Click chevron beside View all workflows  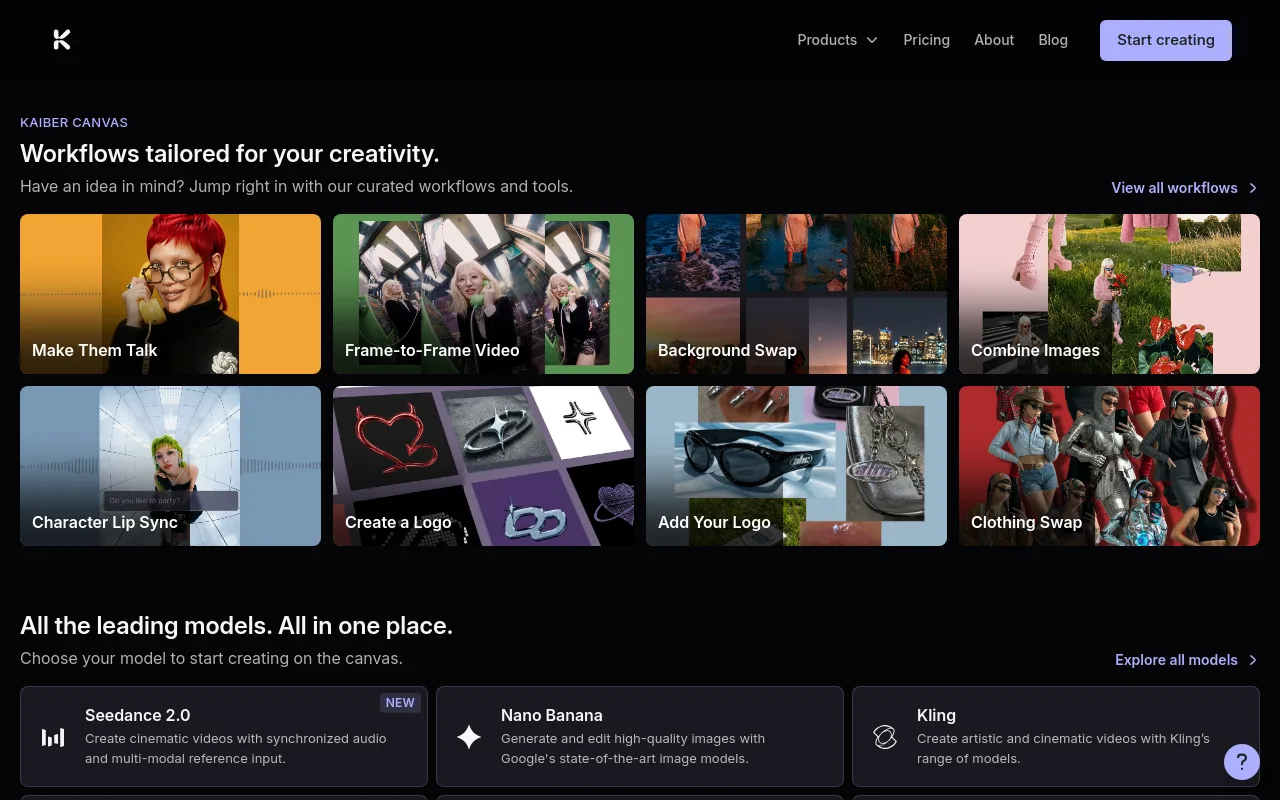point(1253,188)
